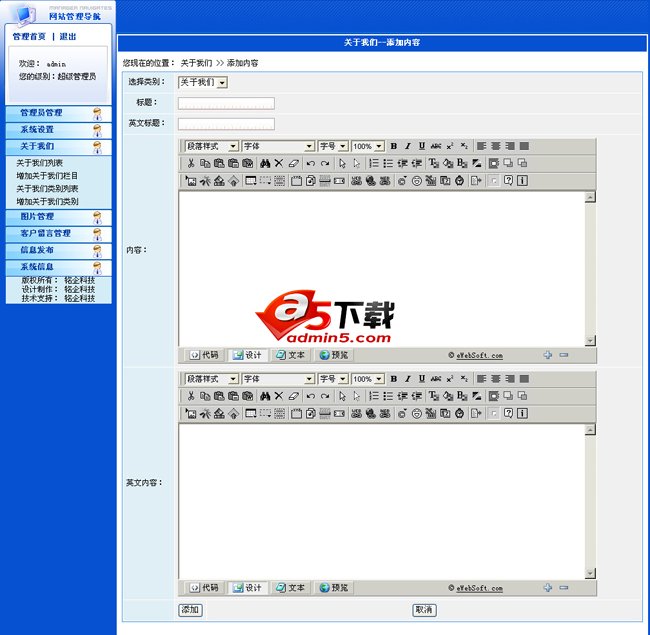The image size is (650, 635).
Task: Click About info icon in 内容 editor
Action: pos(522,181)
